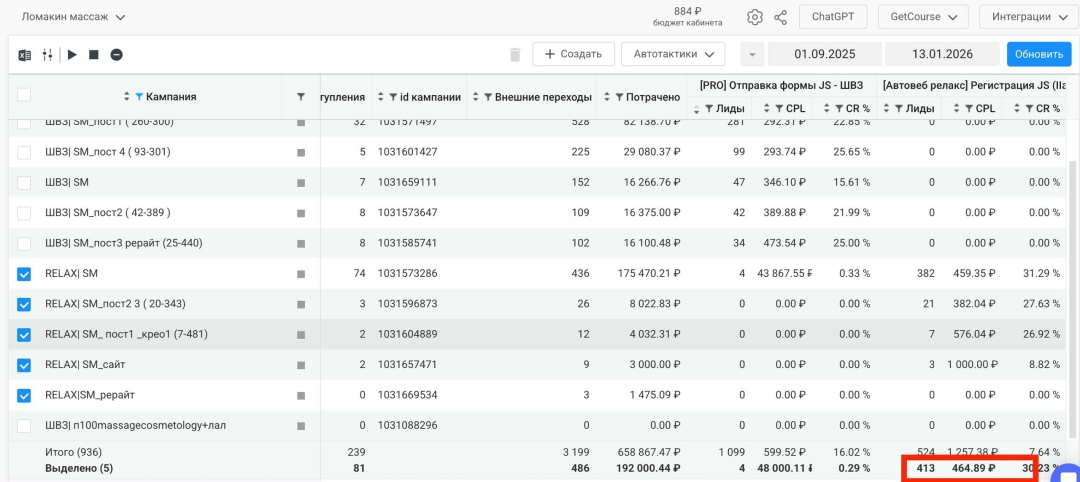Click the start date field 01.09.2025
This screenshot has width=1080, height=482.
tap(824, 54)
